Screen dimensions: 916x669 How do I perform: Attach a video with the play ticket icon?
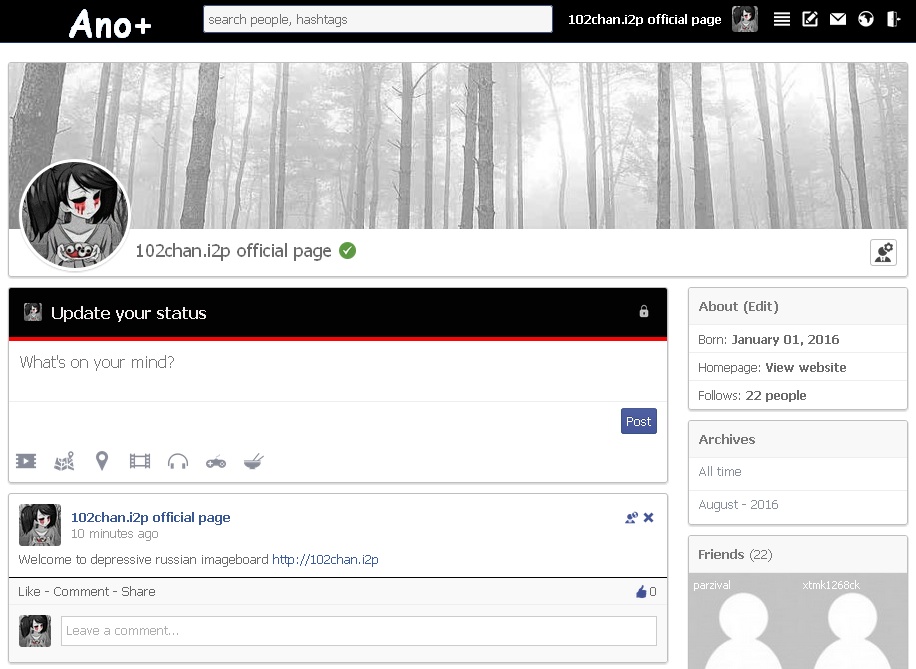coord(26,462)
